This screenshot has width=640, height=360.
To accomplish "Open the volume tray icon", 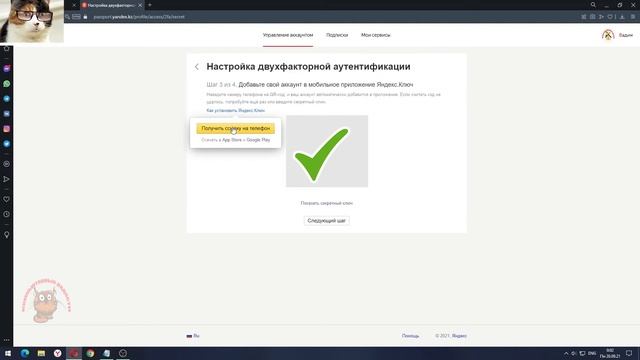I will (574, 353).
